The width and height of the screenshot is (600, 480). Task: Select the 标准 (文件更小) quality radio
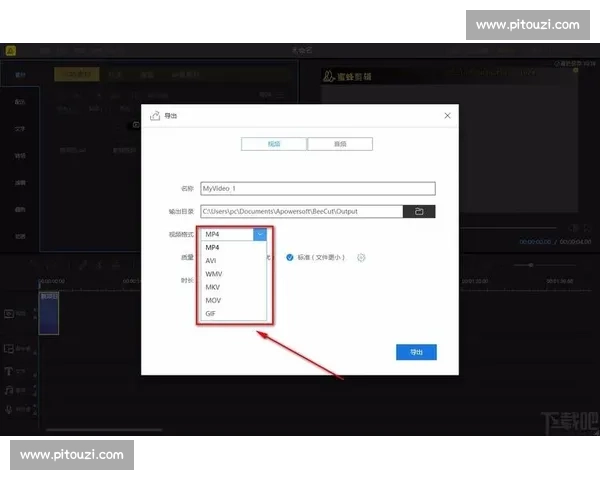click(290, 257)
